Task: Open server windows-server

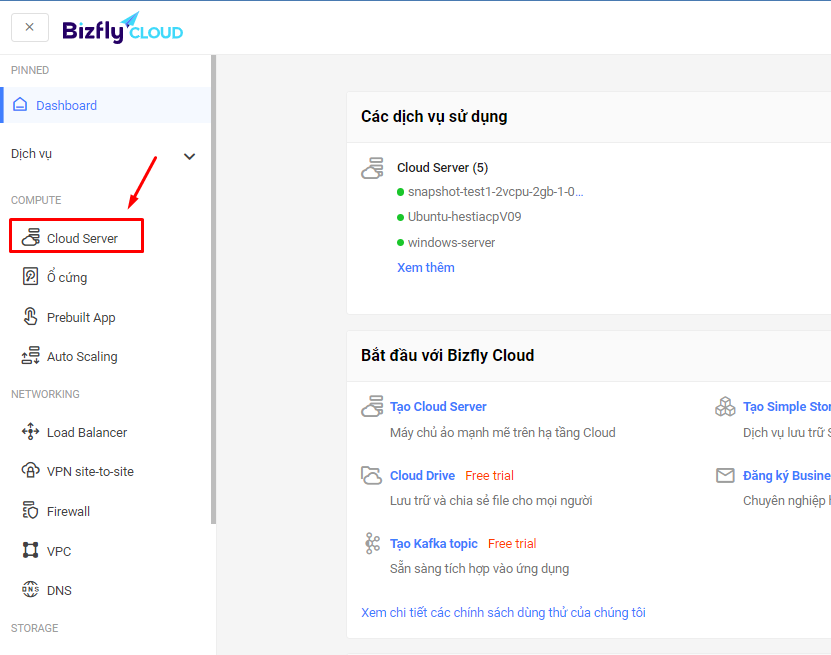Action: point(451,243)
